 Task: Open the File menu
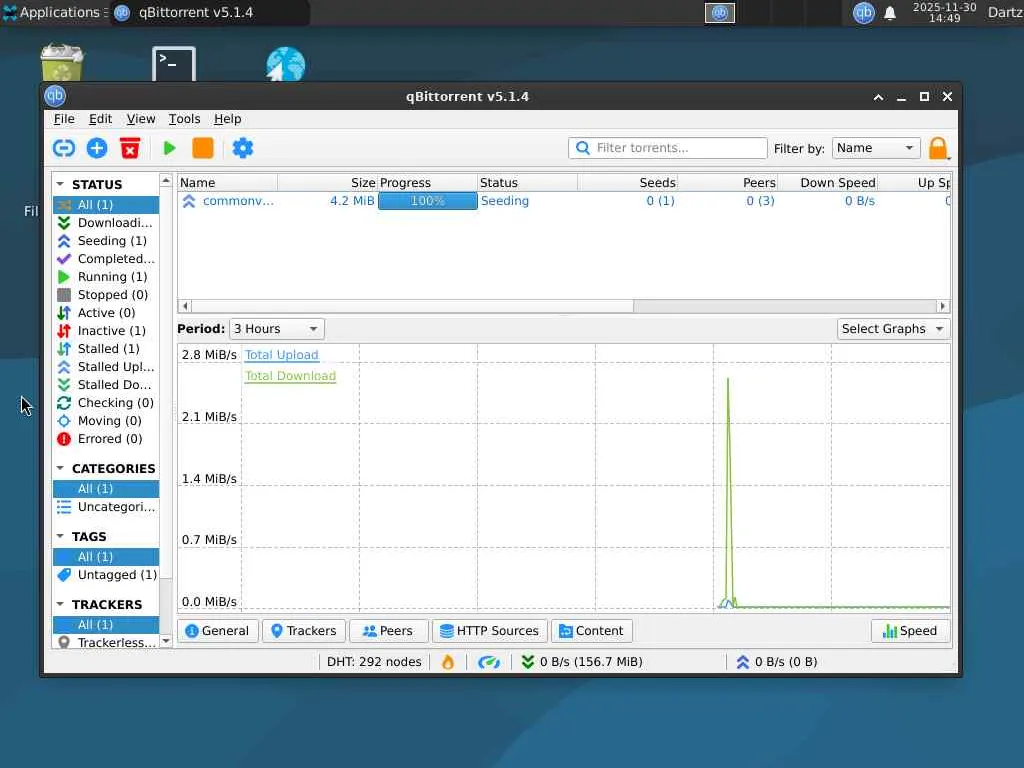click(x=64, y=119)
